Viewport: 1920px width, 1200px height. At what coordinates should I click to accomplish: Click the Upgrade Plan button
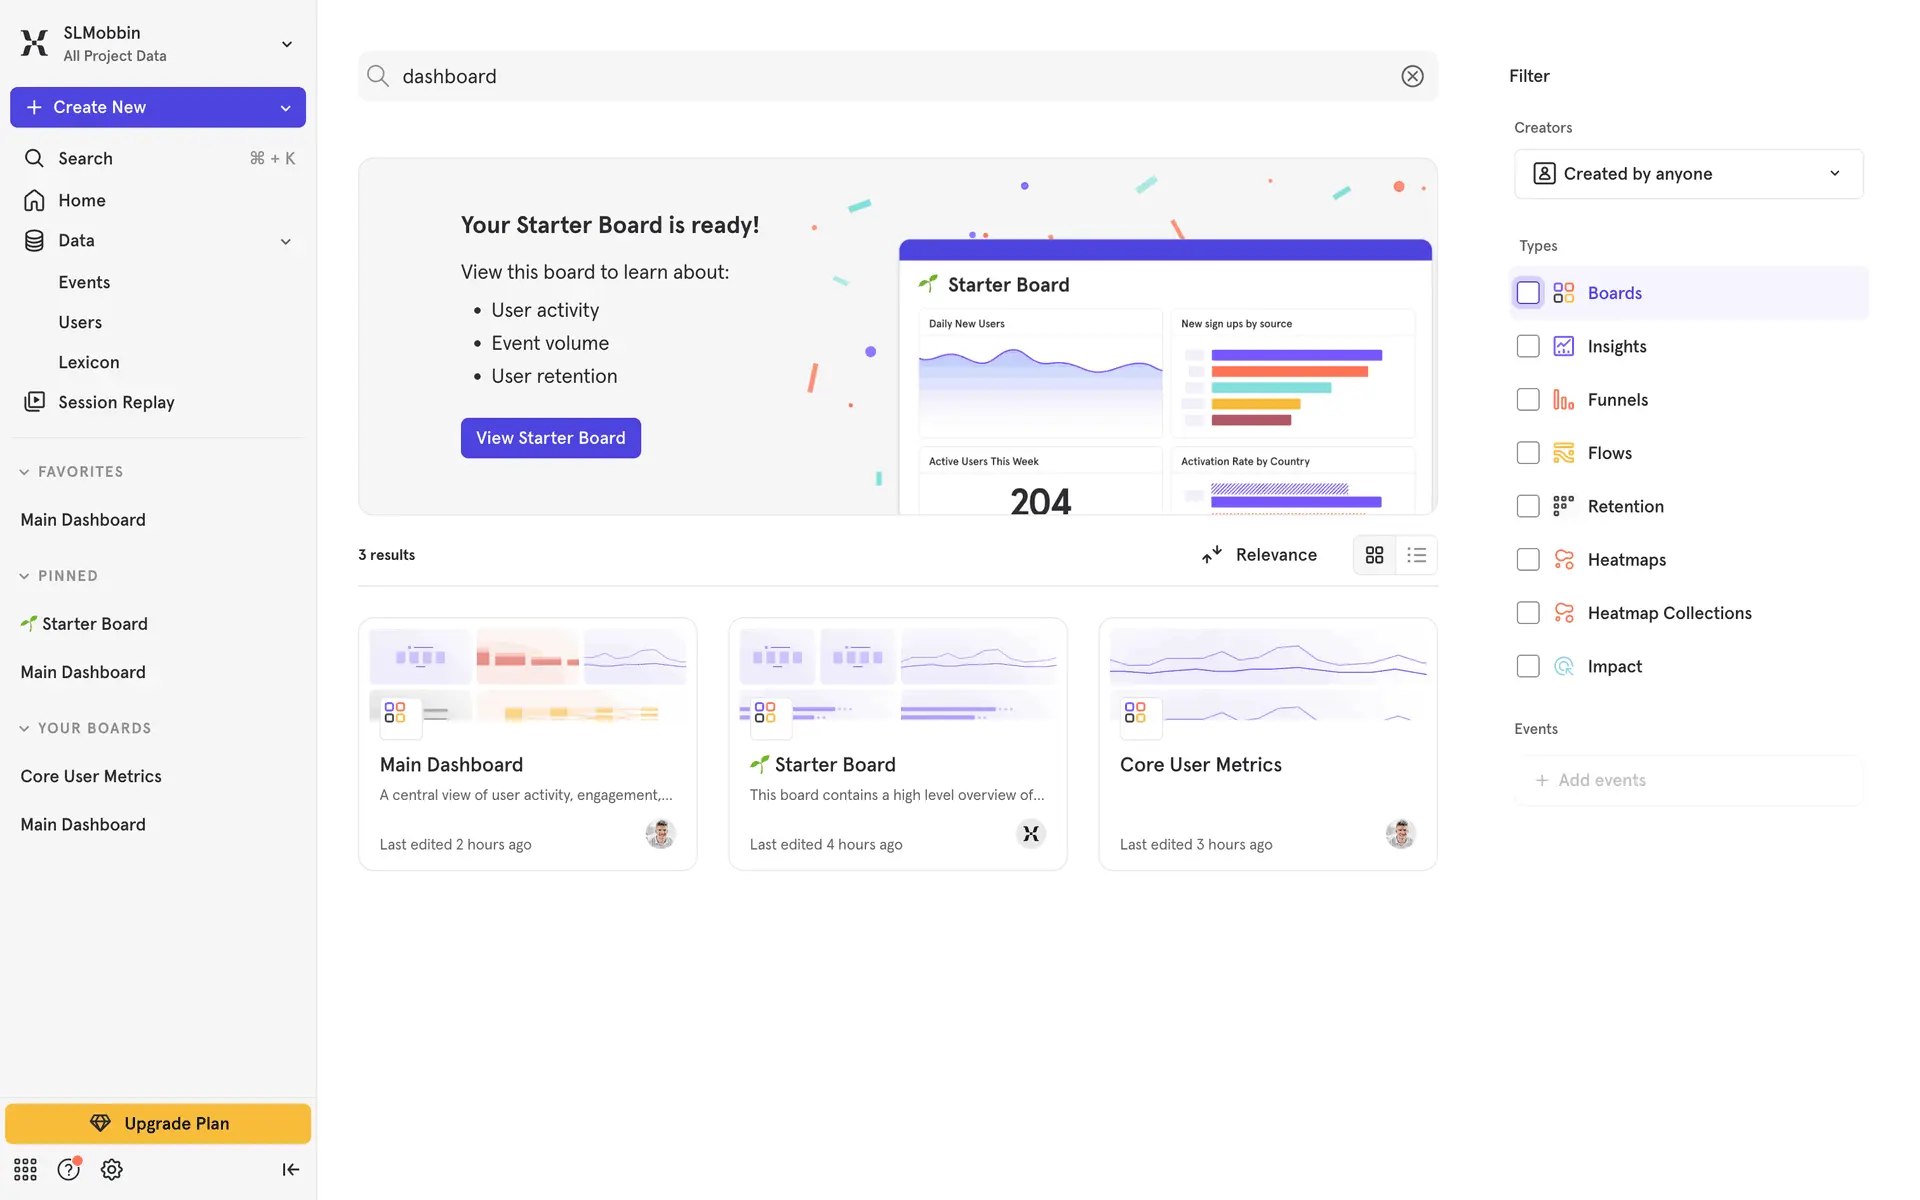coord(158,1123)
